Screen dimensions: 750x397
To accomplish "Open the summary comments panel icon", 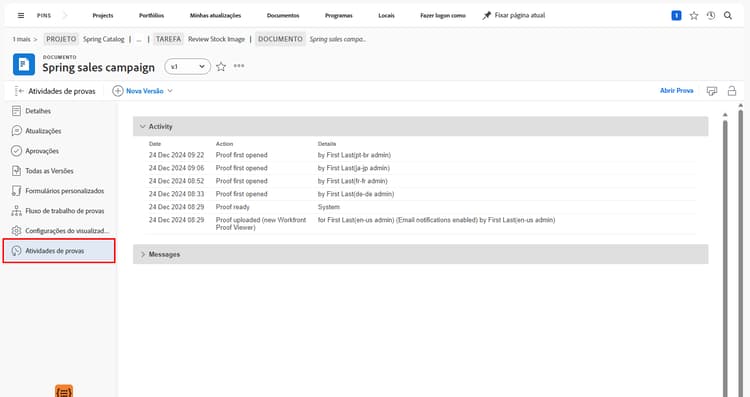I will (712, 91).
